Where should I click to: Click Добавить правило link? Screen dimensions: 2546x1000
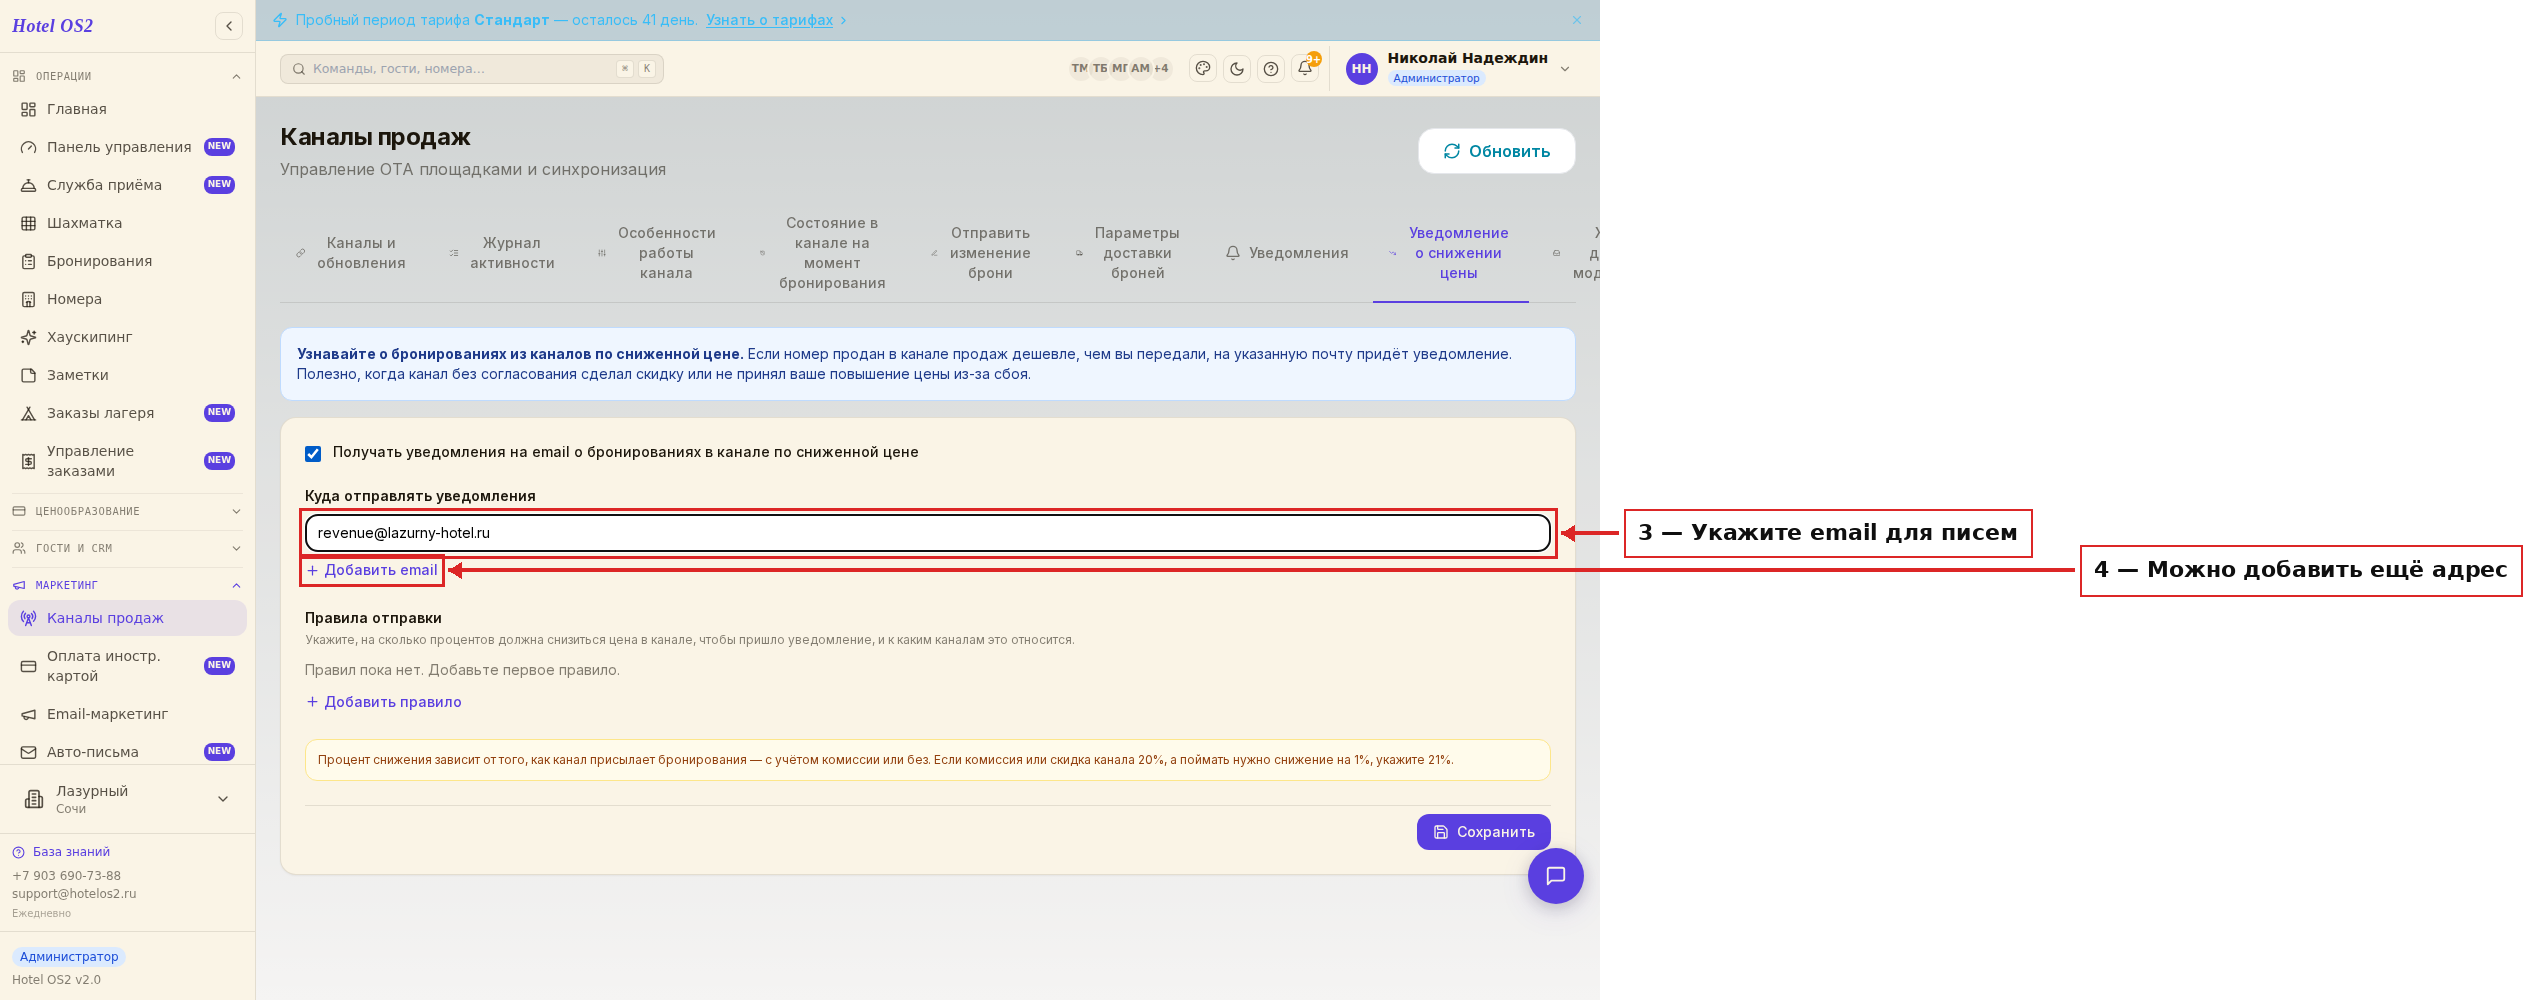tap(384, 702)
